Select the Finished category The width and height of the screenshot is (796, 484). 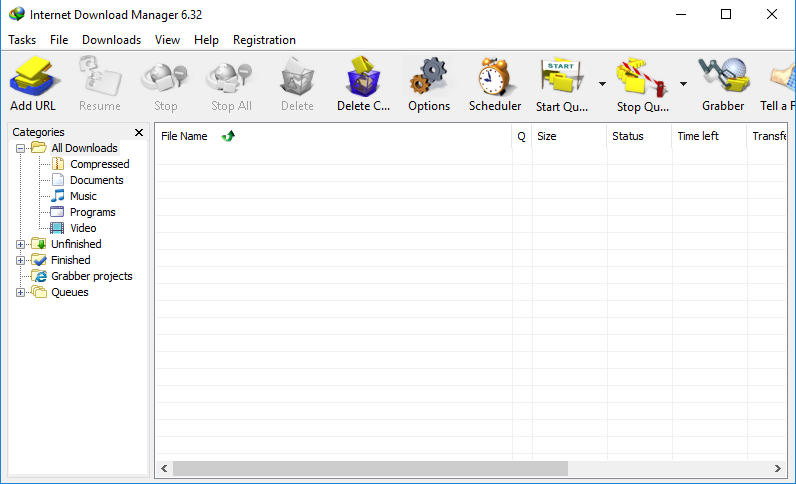coord(71,260)
